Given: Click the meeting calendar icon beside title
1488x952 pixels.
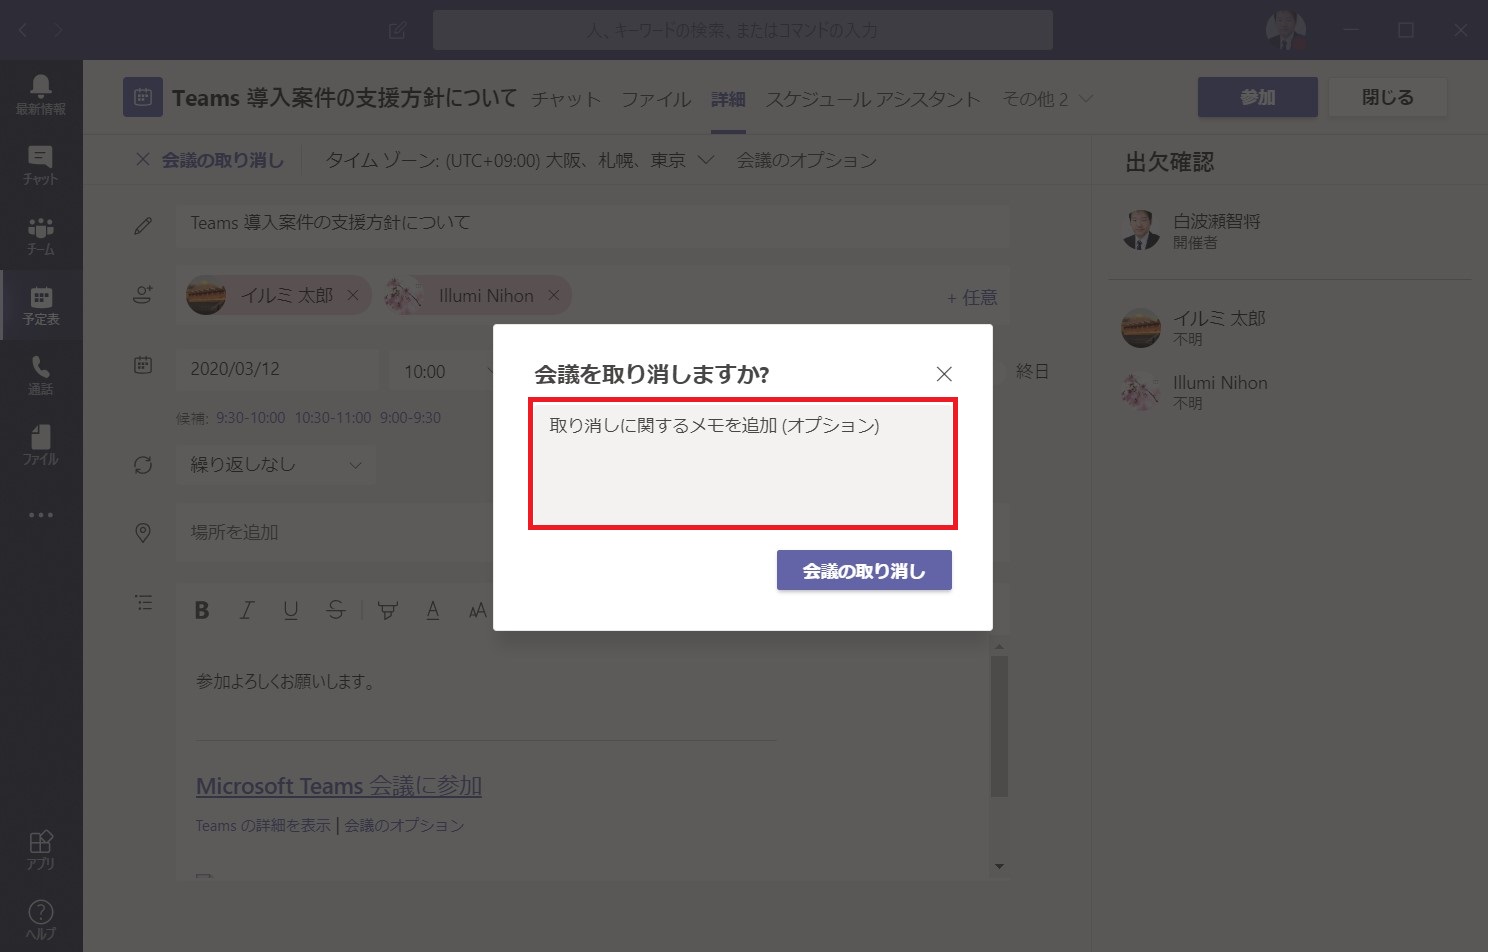Looking at the screenshot, I should [x=143, y=97].
